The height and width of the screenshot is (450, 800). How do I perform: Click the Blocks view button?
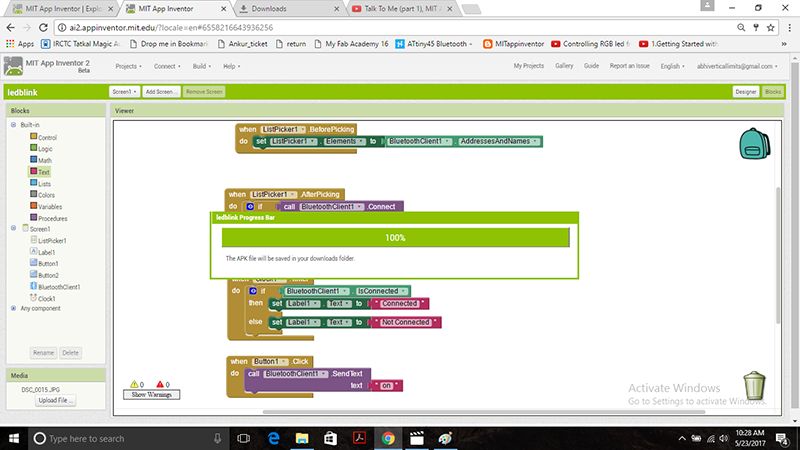click(773, 92)
